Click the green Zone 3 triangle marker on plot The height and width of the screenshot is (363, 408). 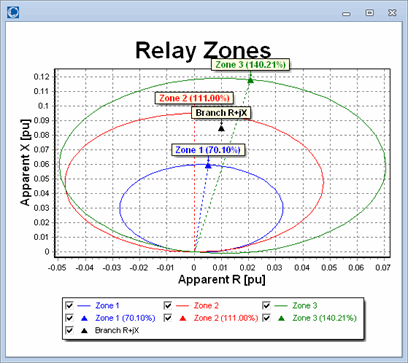(251, 80)
